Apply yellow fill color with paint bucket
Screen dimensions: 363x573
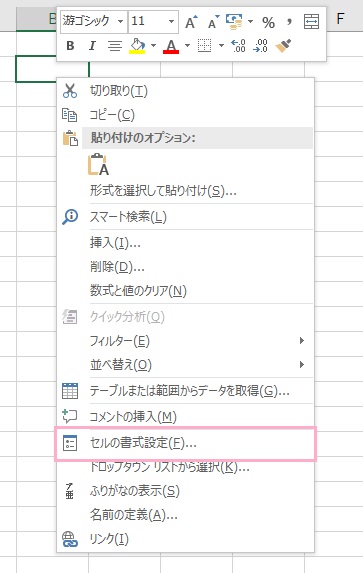click(137, 46)
